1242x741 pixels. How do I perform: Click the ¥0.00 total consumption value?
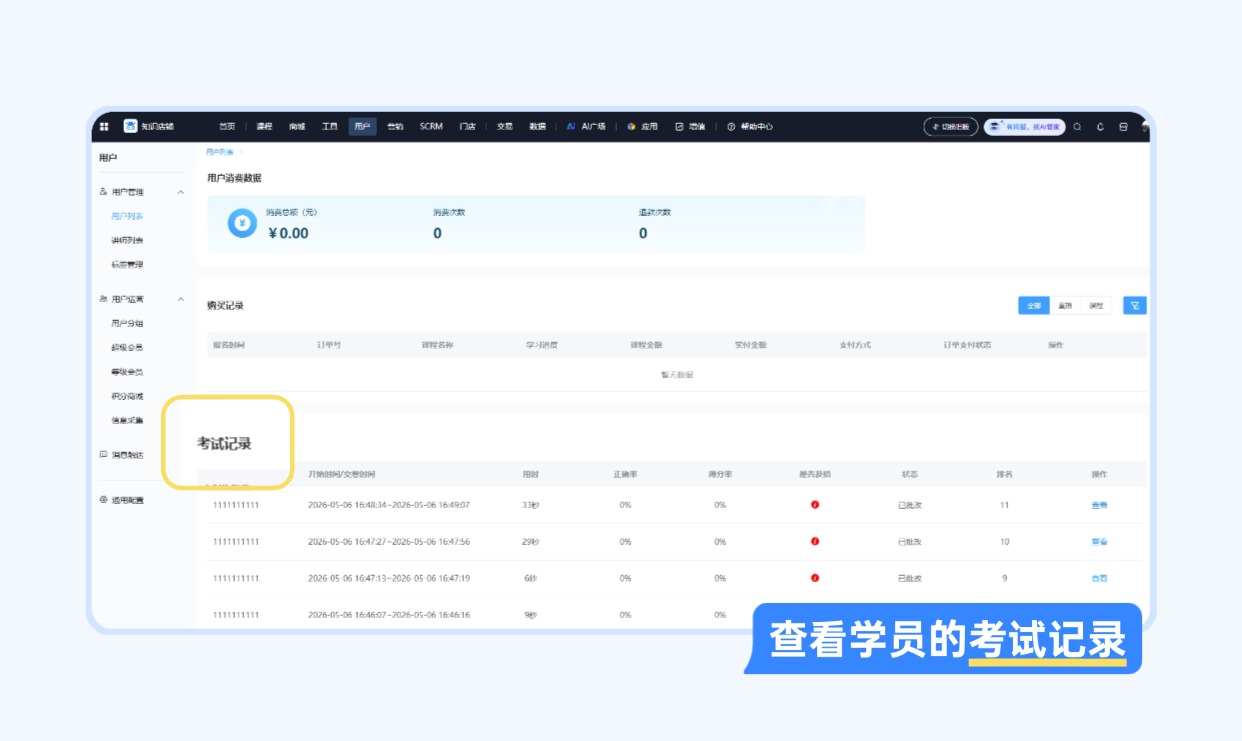point(288,233)
